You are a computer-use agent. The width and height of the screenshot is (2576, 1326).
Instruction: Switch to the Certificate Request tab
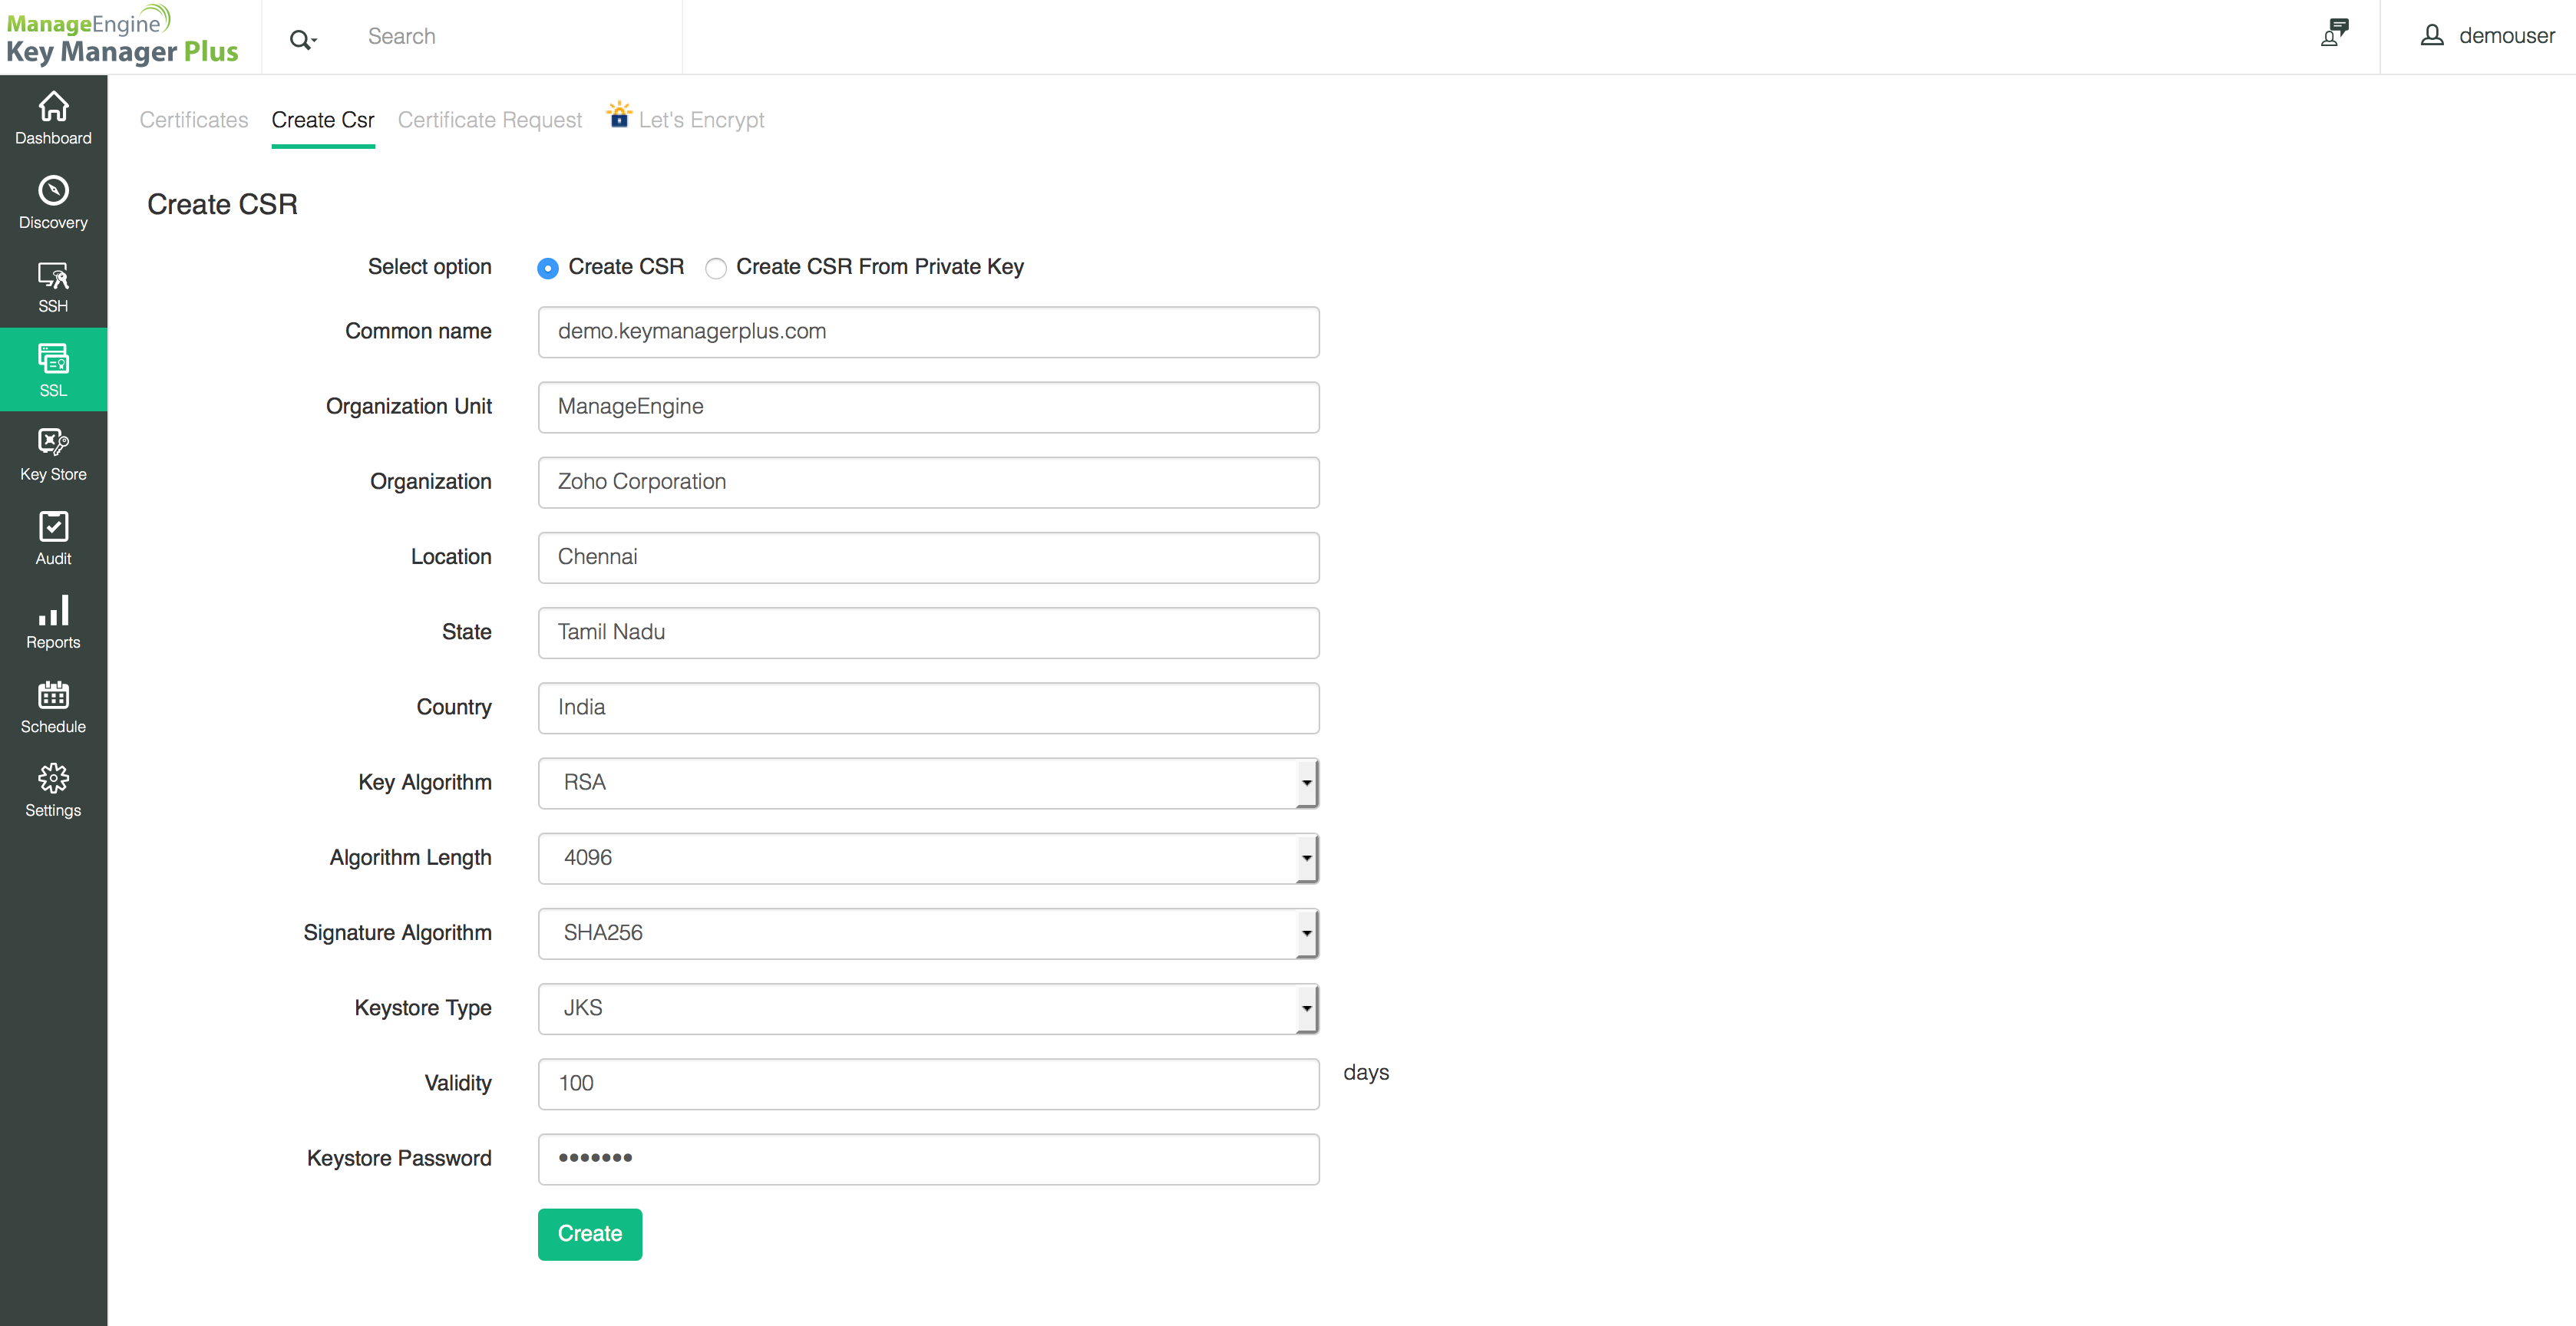[x=489, y=120]
